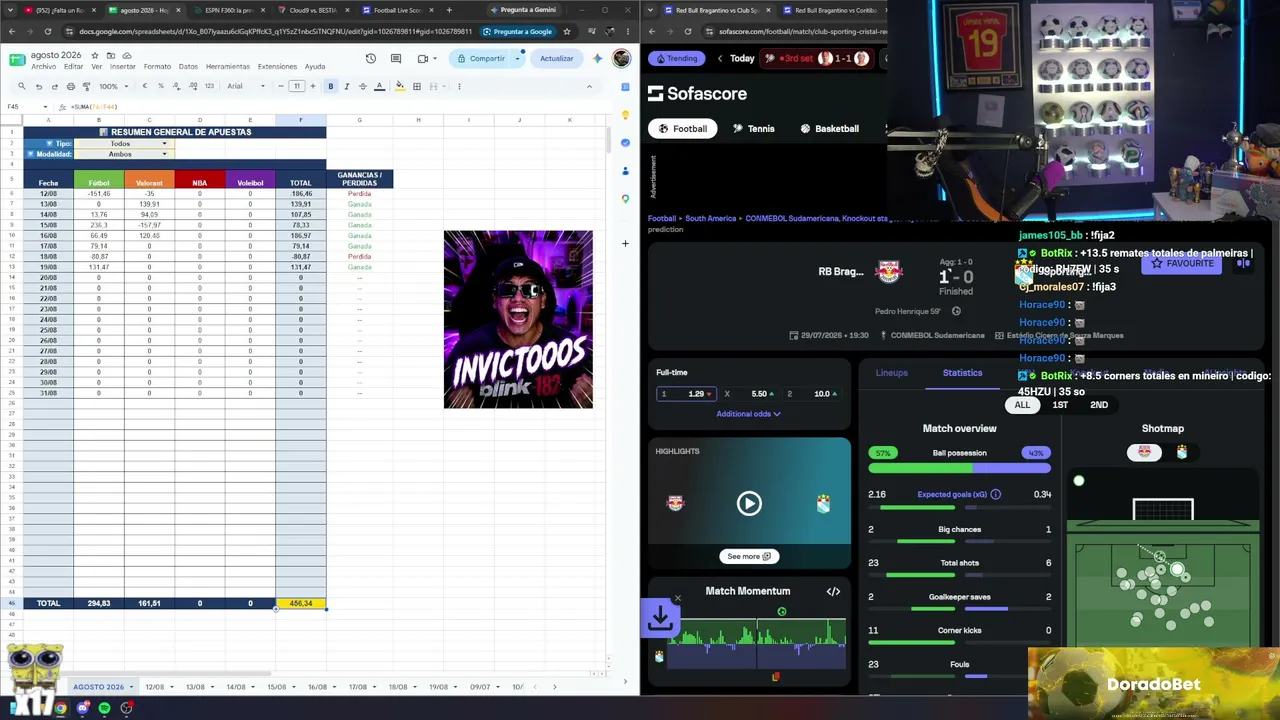Image resolution: width=1280 pixels, height=720 pixels.
Task: Redo the last action in Sheets
Action: [x=54, y=86]
